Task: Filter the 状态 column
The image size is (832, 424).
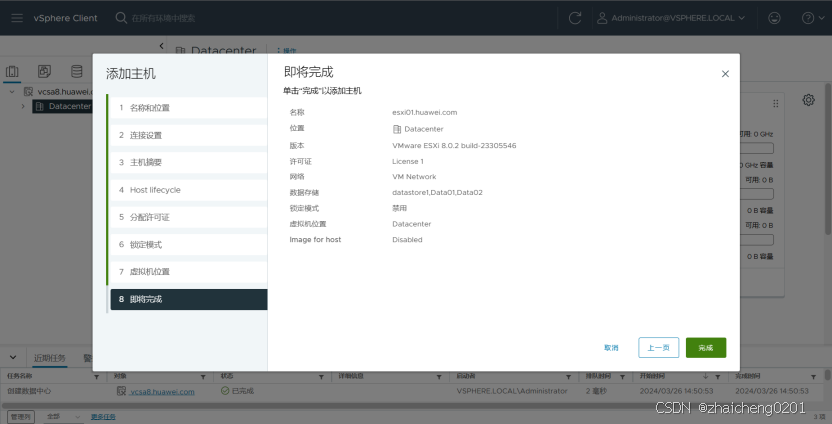Action: coord(321,377)
